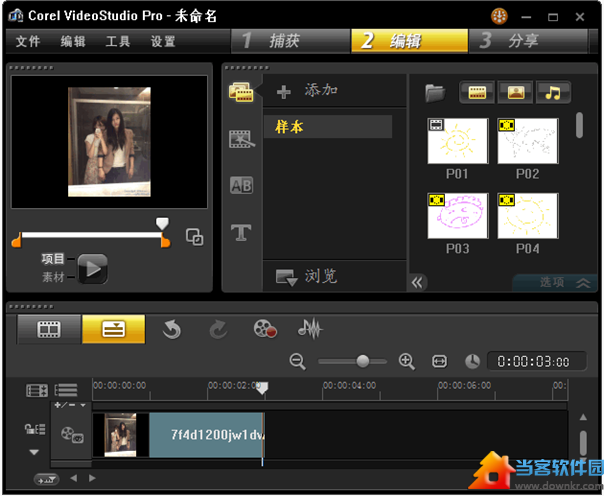Fit project in timeline window

tap(438, 361)
